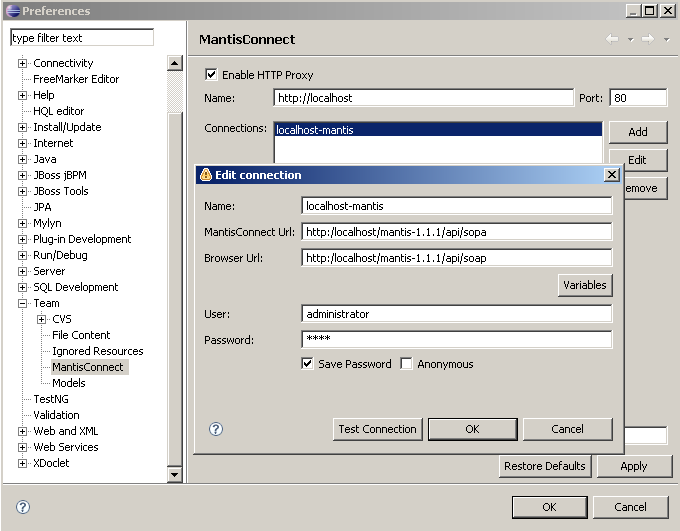This screenshot has height=531, width=680.
Task: Select Ignored Resources in the tree
Action: (97, 351)
